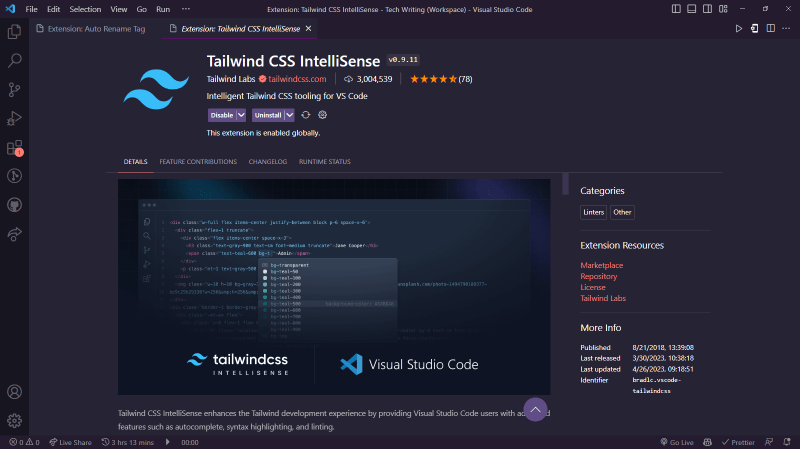Select the Linters category tag

[x=593, y=212]
